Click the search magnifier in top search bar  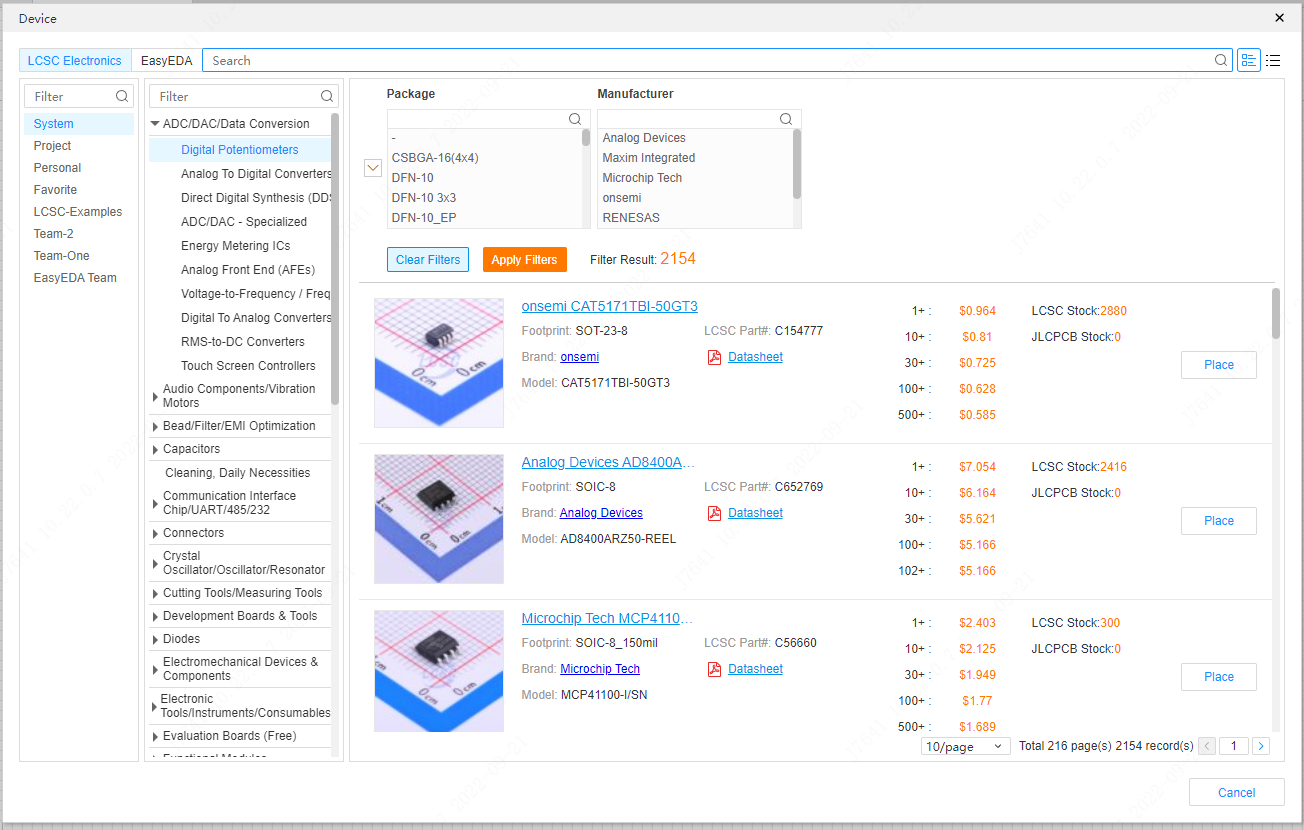pos(1221,60)
